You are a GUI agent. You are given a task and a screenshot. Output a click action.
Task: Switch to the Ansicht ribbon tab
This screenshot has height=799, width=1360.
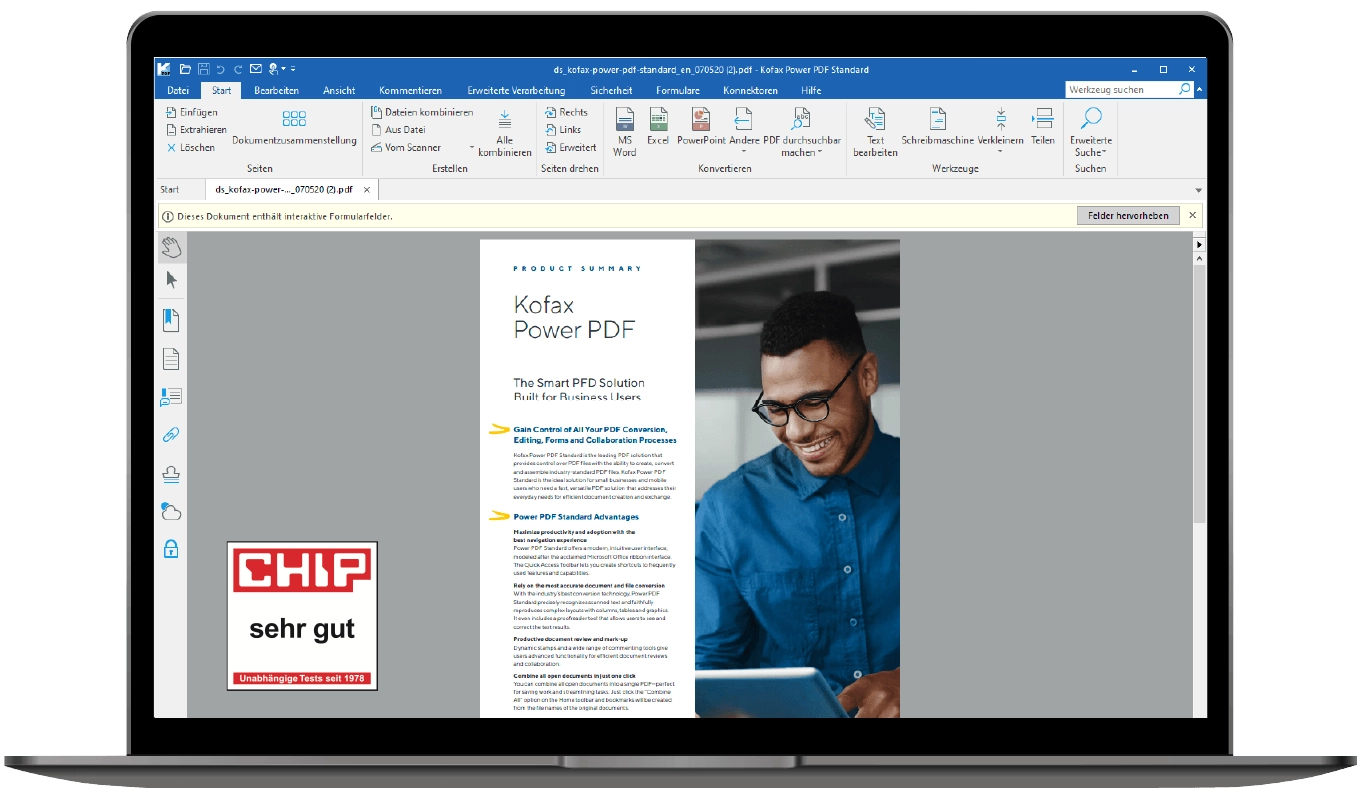pos(339,90)
